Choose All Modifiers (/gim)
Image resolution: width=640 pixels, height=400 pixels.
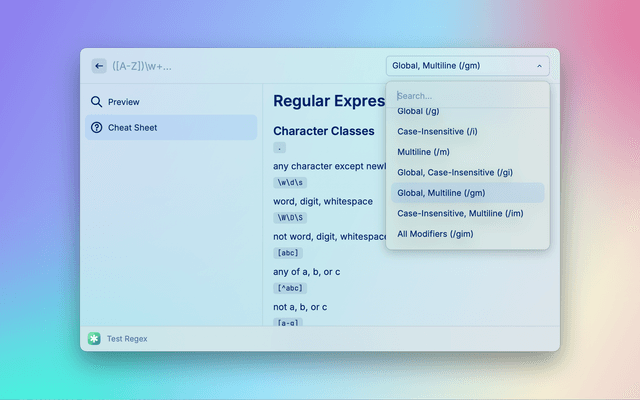click(x=435, y=234)
